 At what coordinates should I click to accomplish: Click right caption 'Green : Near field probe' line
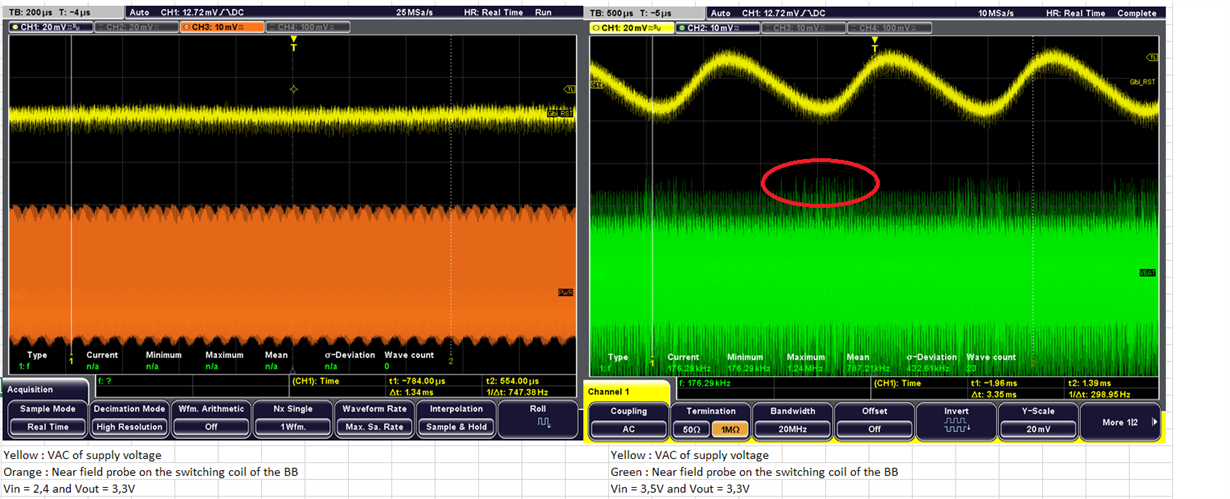[x=754, y=471]
